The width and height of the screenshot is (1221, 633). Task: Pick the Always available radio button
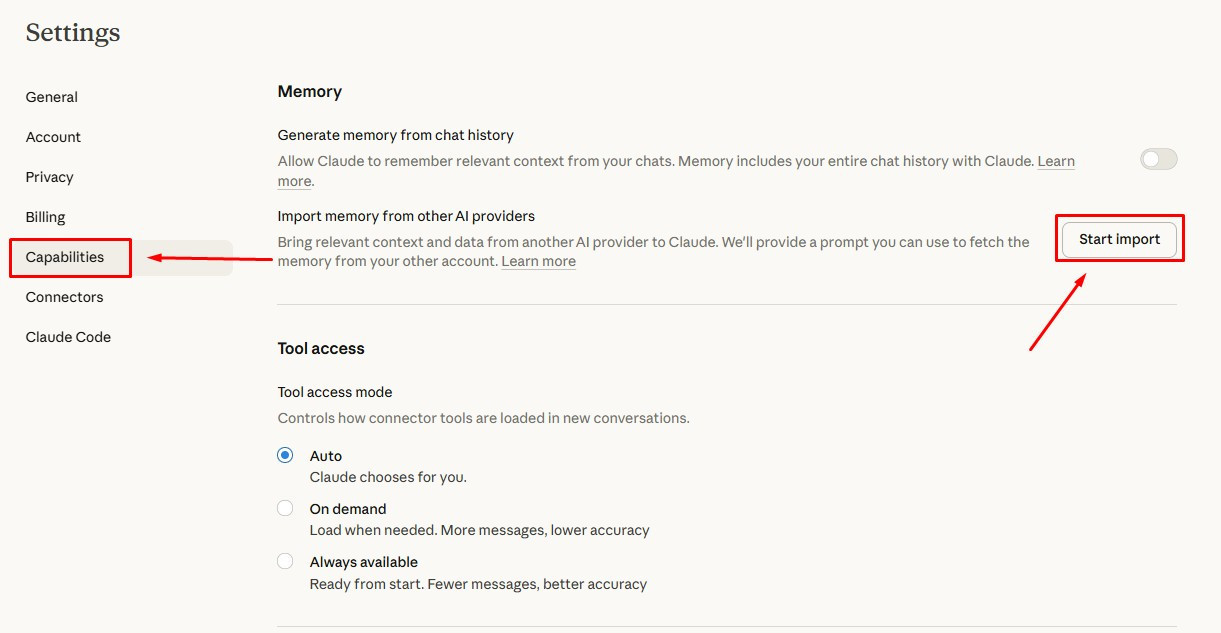click(286, 561)
